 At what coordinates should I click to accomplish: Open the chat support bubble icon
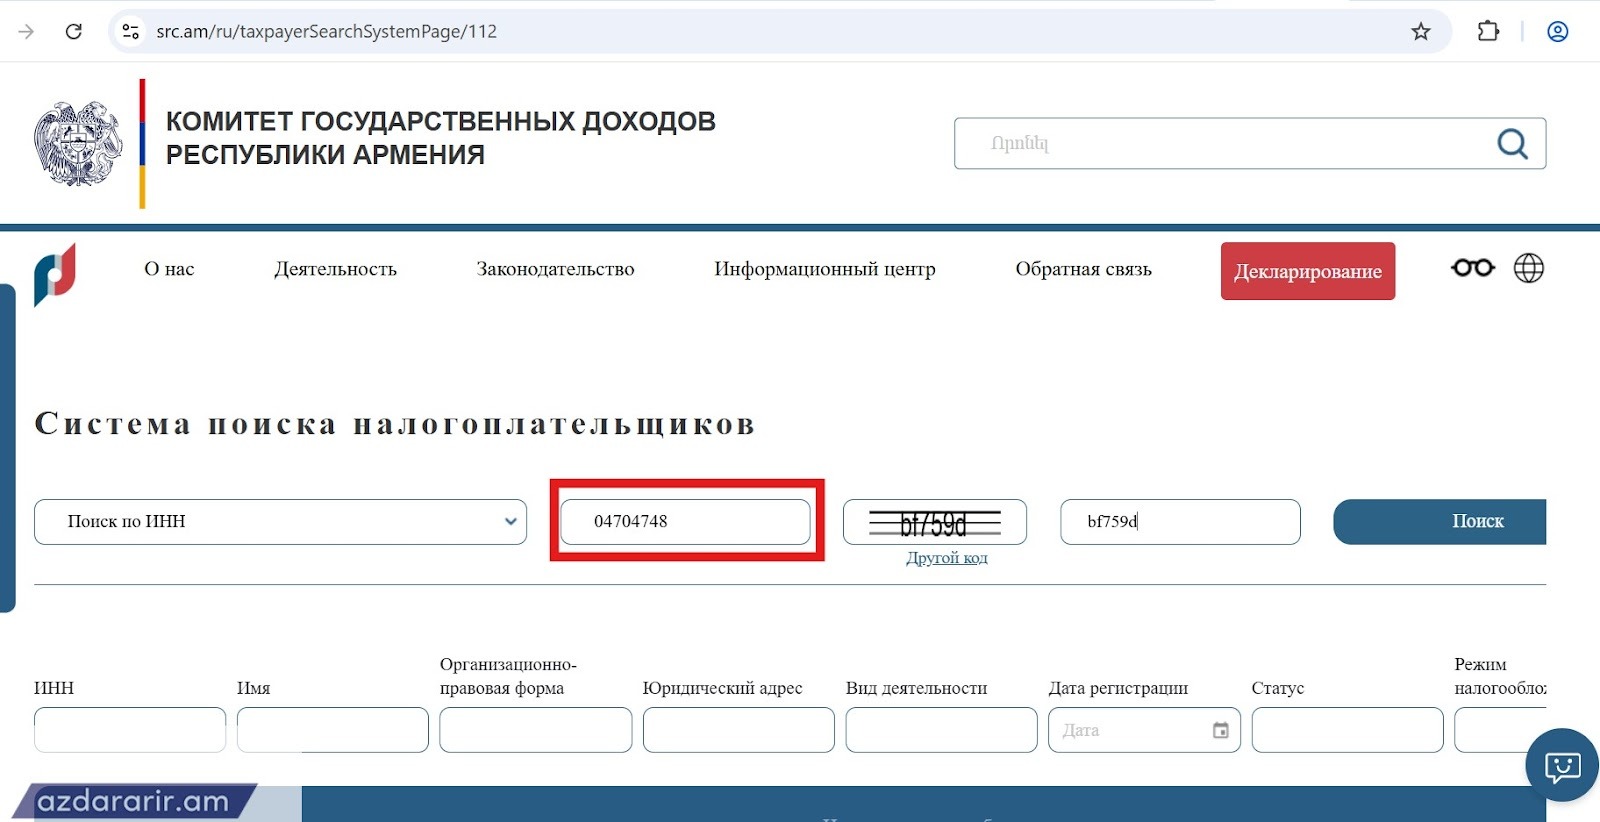(x=1561, y=766)
